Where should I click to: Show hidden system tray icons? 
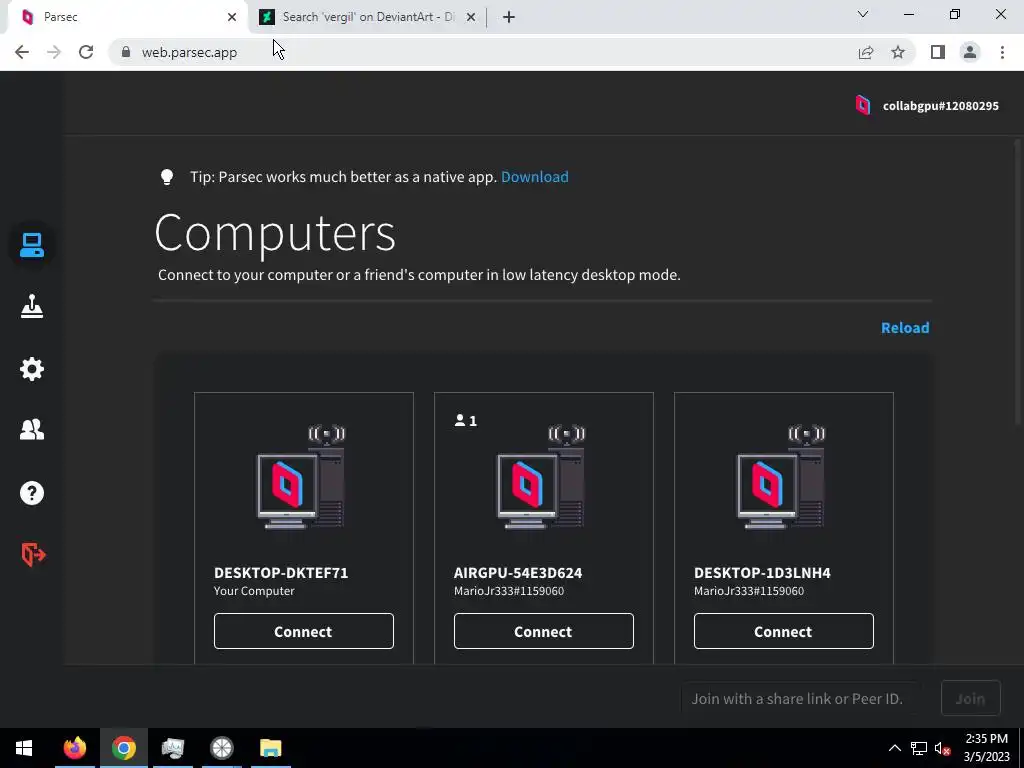(x=895, y=748)
